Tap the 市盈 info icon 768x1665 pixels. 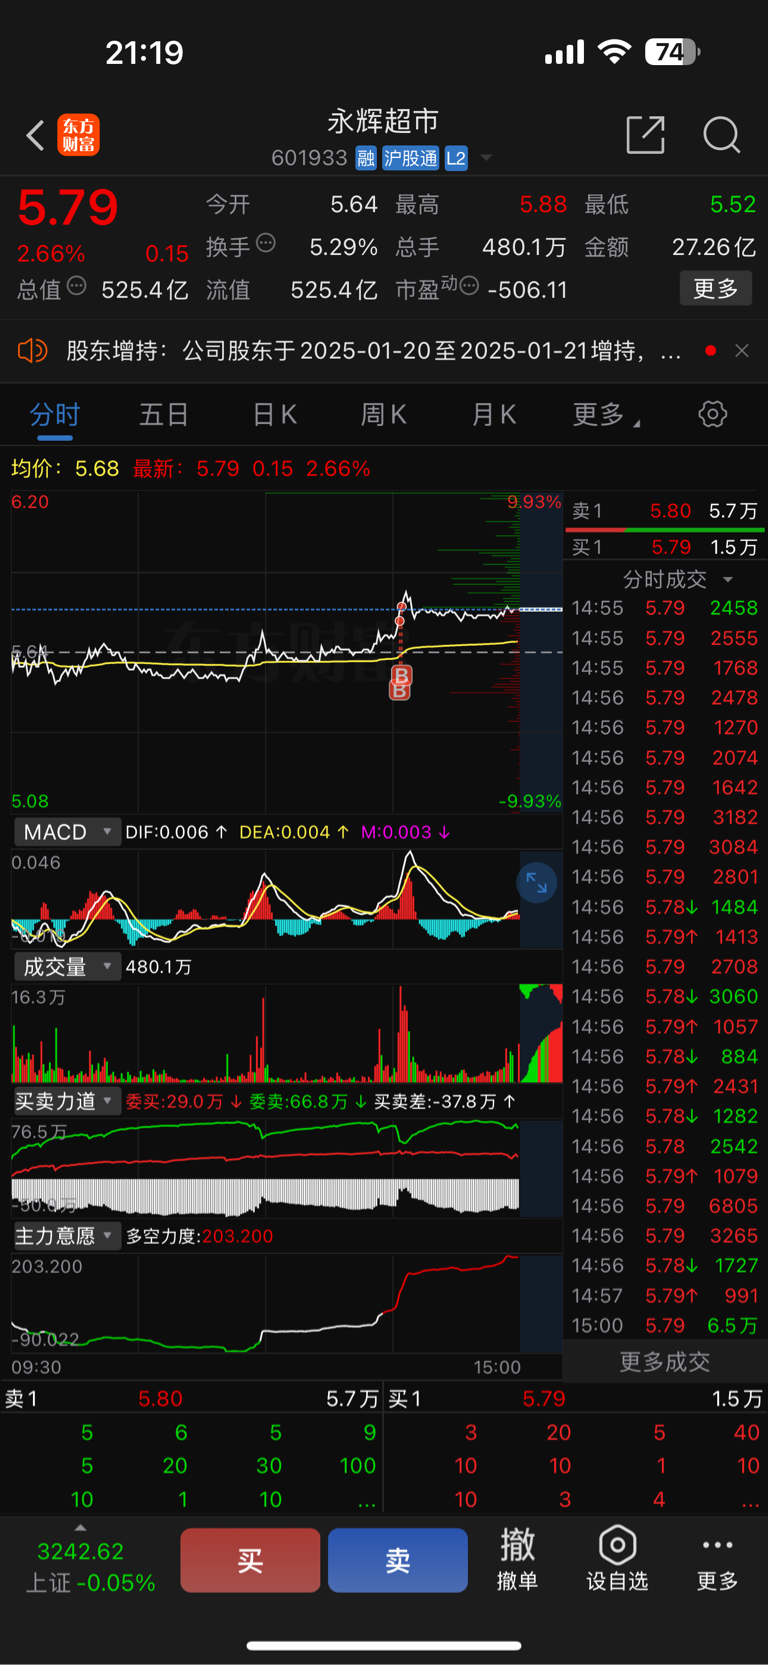pos(469,287)
